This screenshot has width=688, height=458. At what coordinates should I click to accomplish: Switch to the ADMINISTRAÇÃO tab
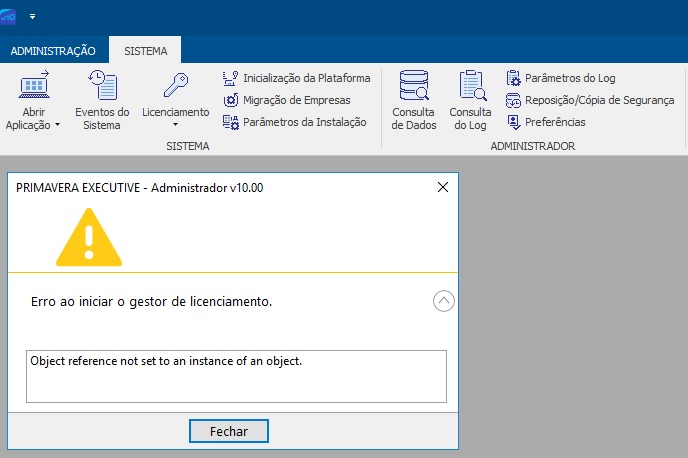coord(53,50)
